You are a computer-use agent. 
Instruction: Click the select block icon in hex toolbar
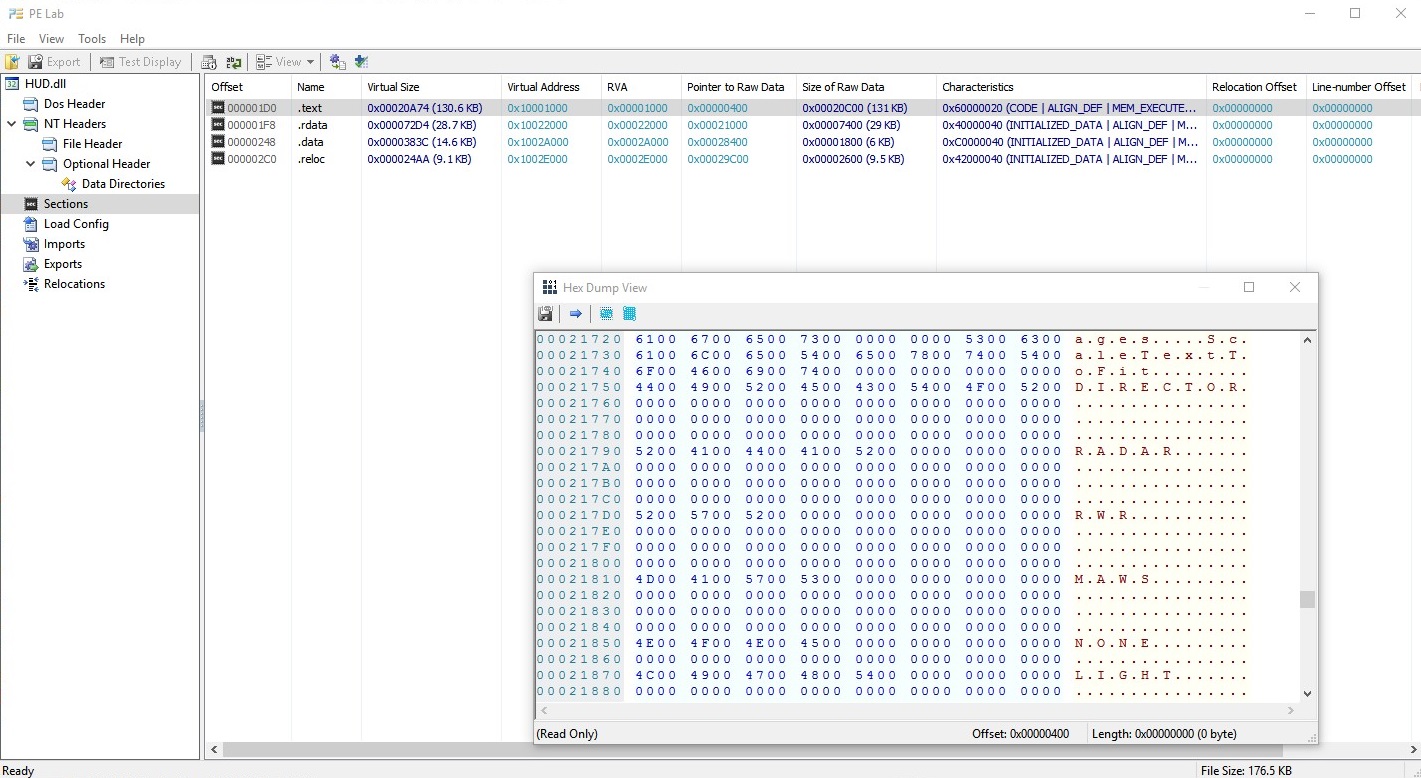click(x=606, y=314)
